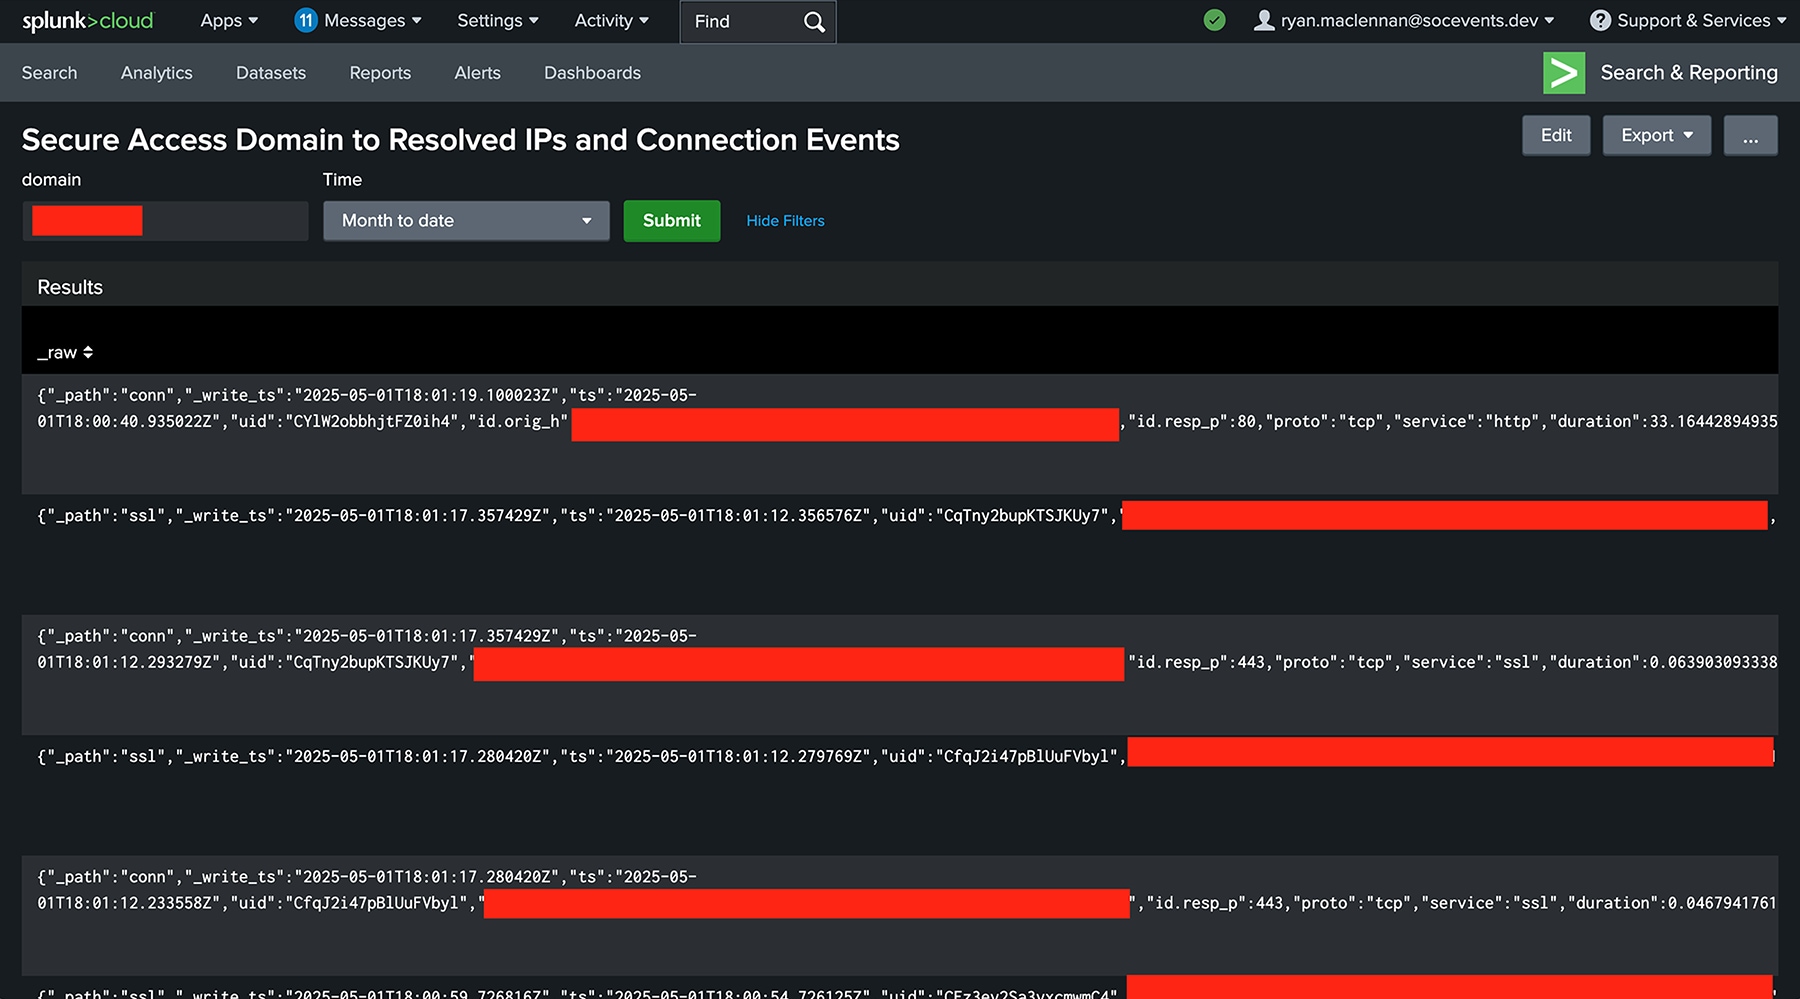Open the Dashboards tab
This screenshot has width=1800, height=999.
point(592,73)
